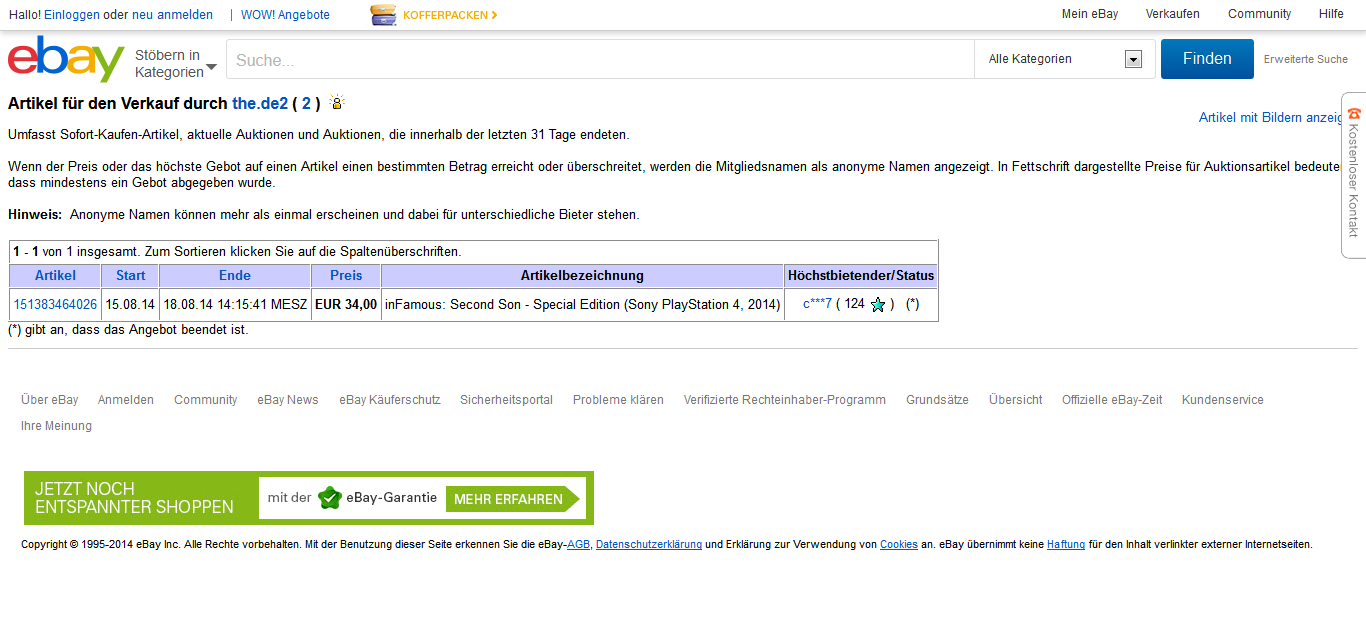Click the Höchstbietender/Status column header
Viewport: 1366px width, 634px height.
[861, 275]
